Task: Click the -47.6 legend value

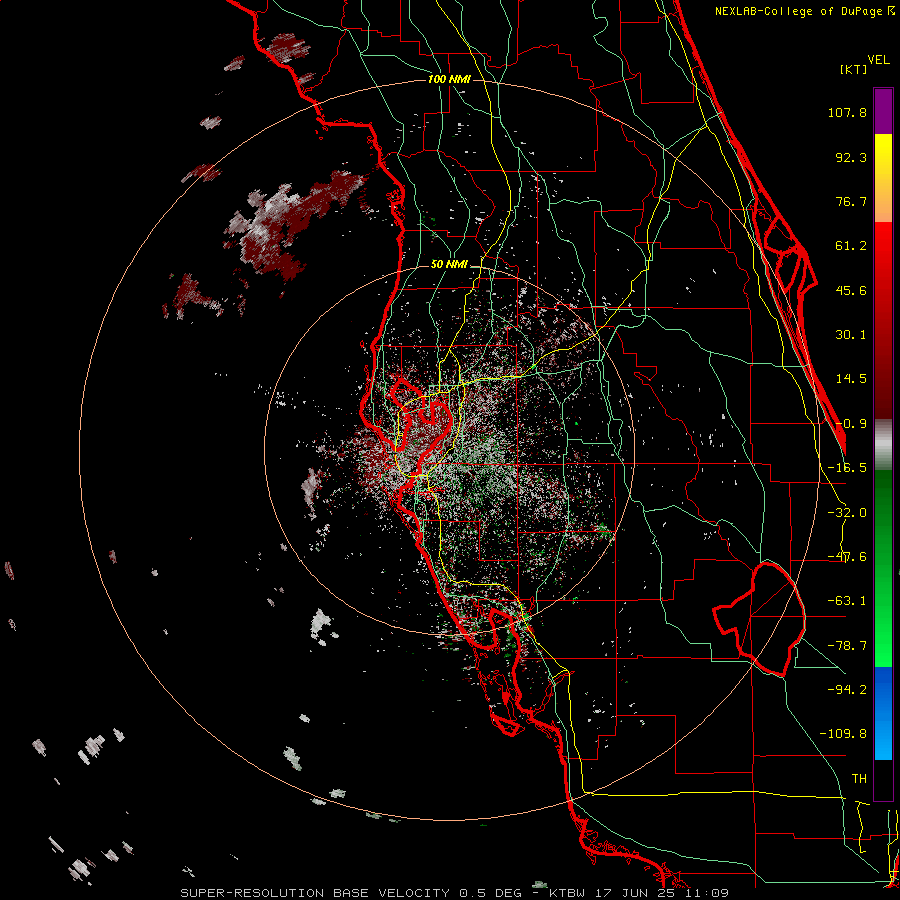Action: [847, 557]
